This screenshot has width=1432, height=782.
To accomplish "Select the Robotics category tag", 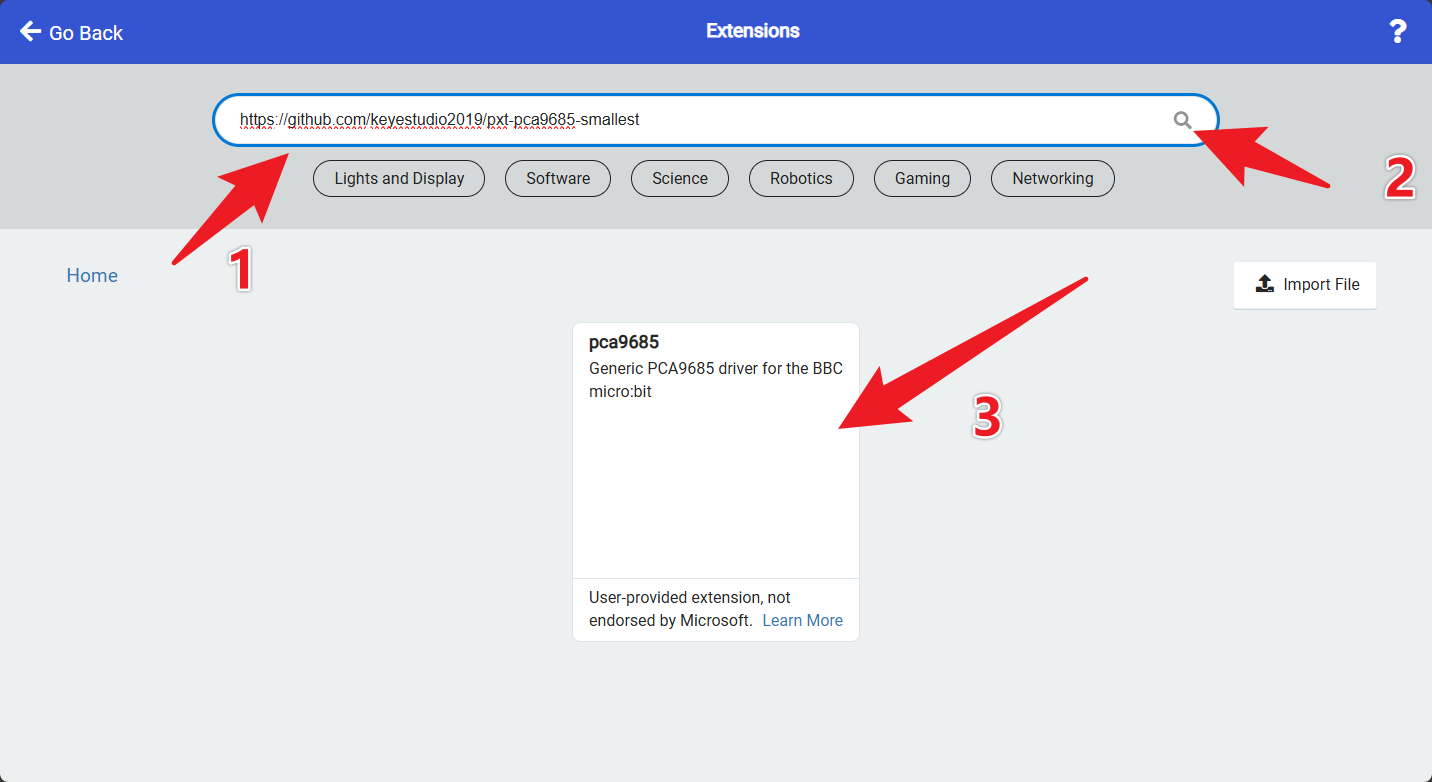I will (x=801, y=178).
